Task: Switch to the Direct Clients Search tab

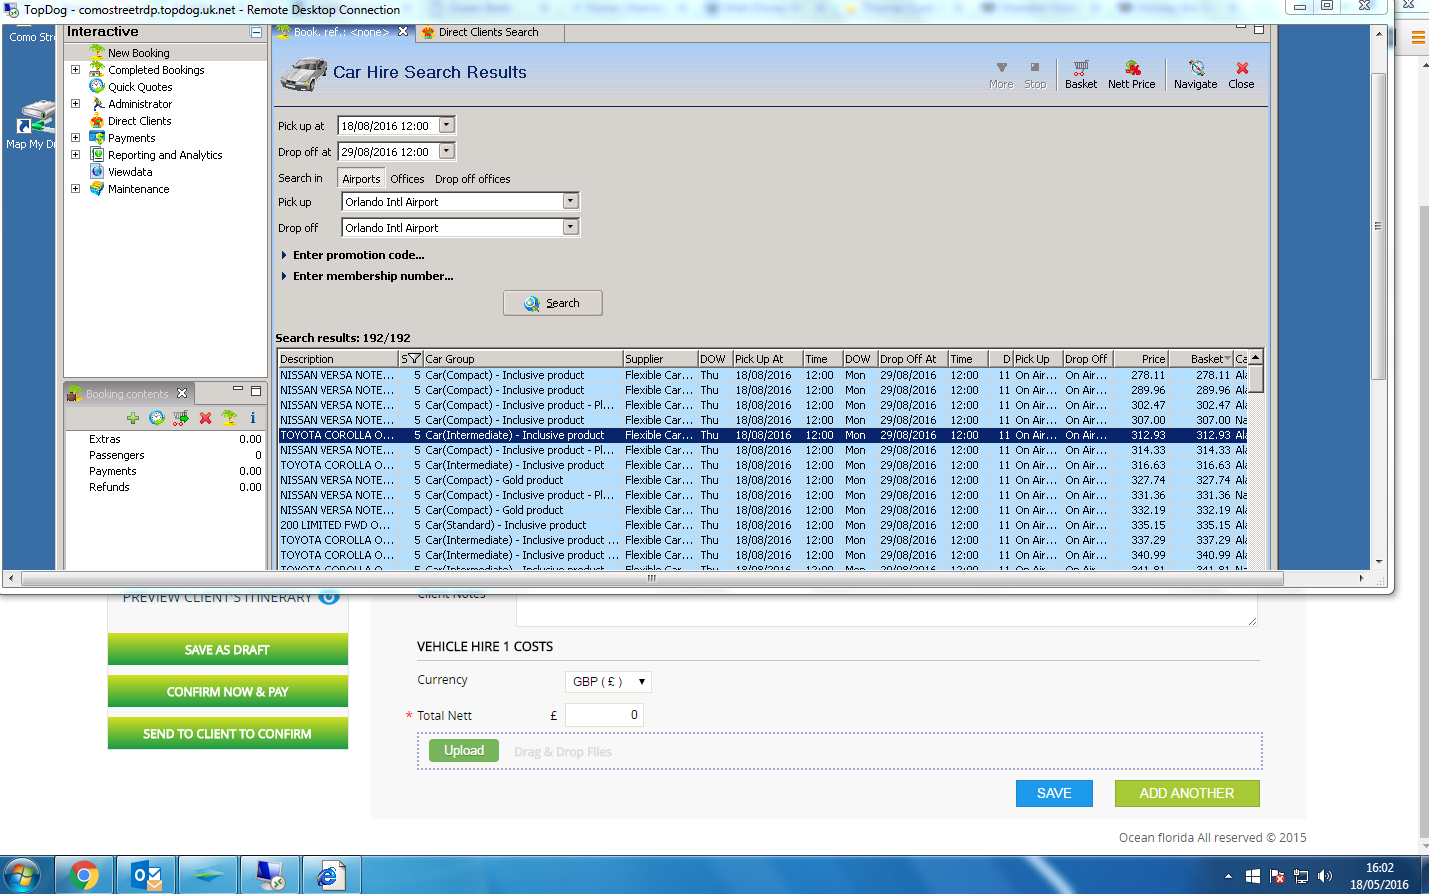Action: pos(487,32)
